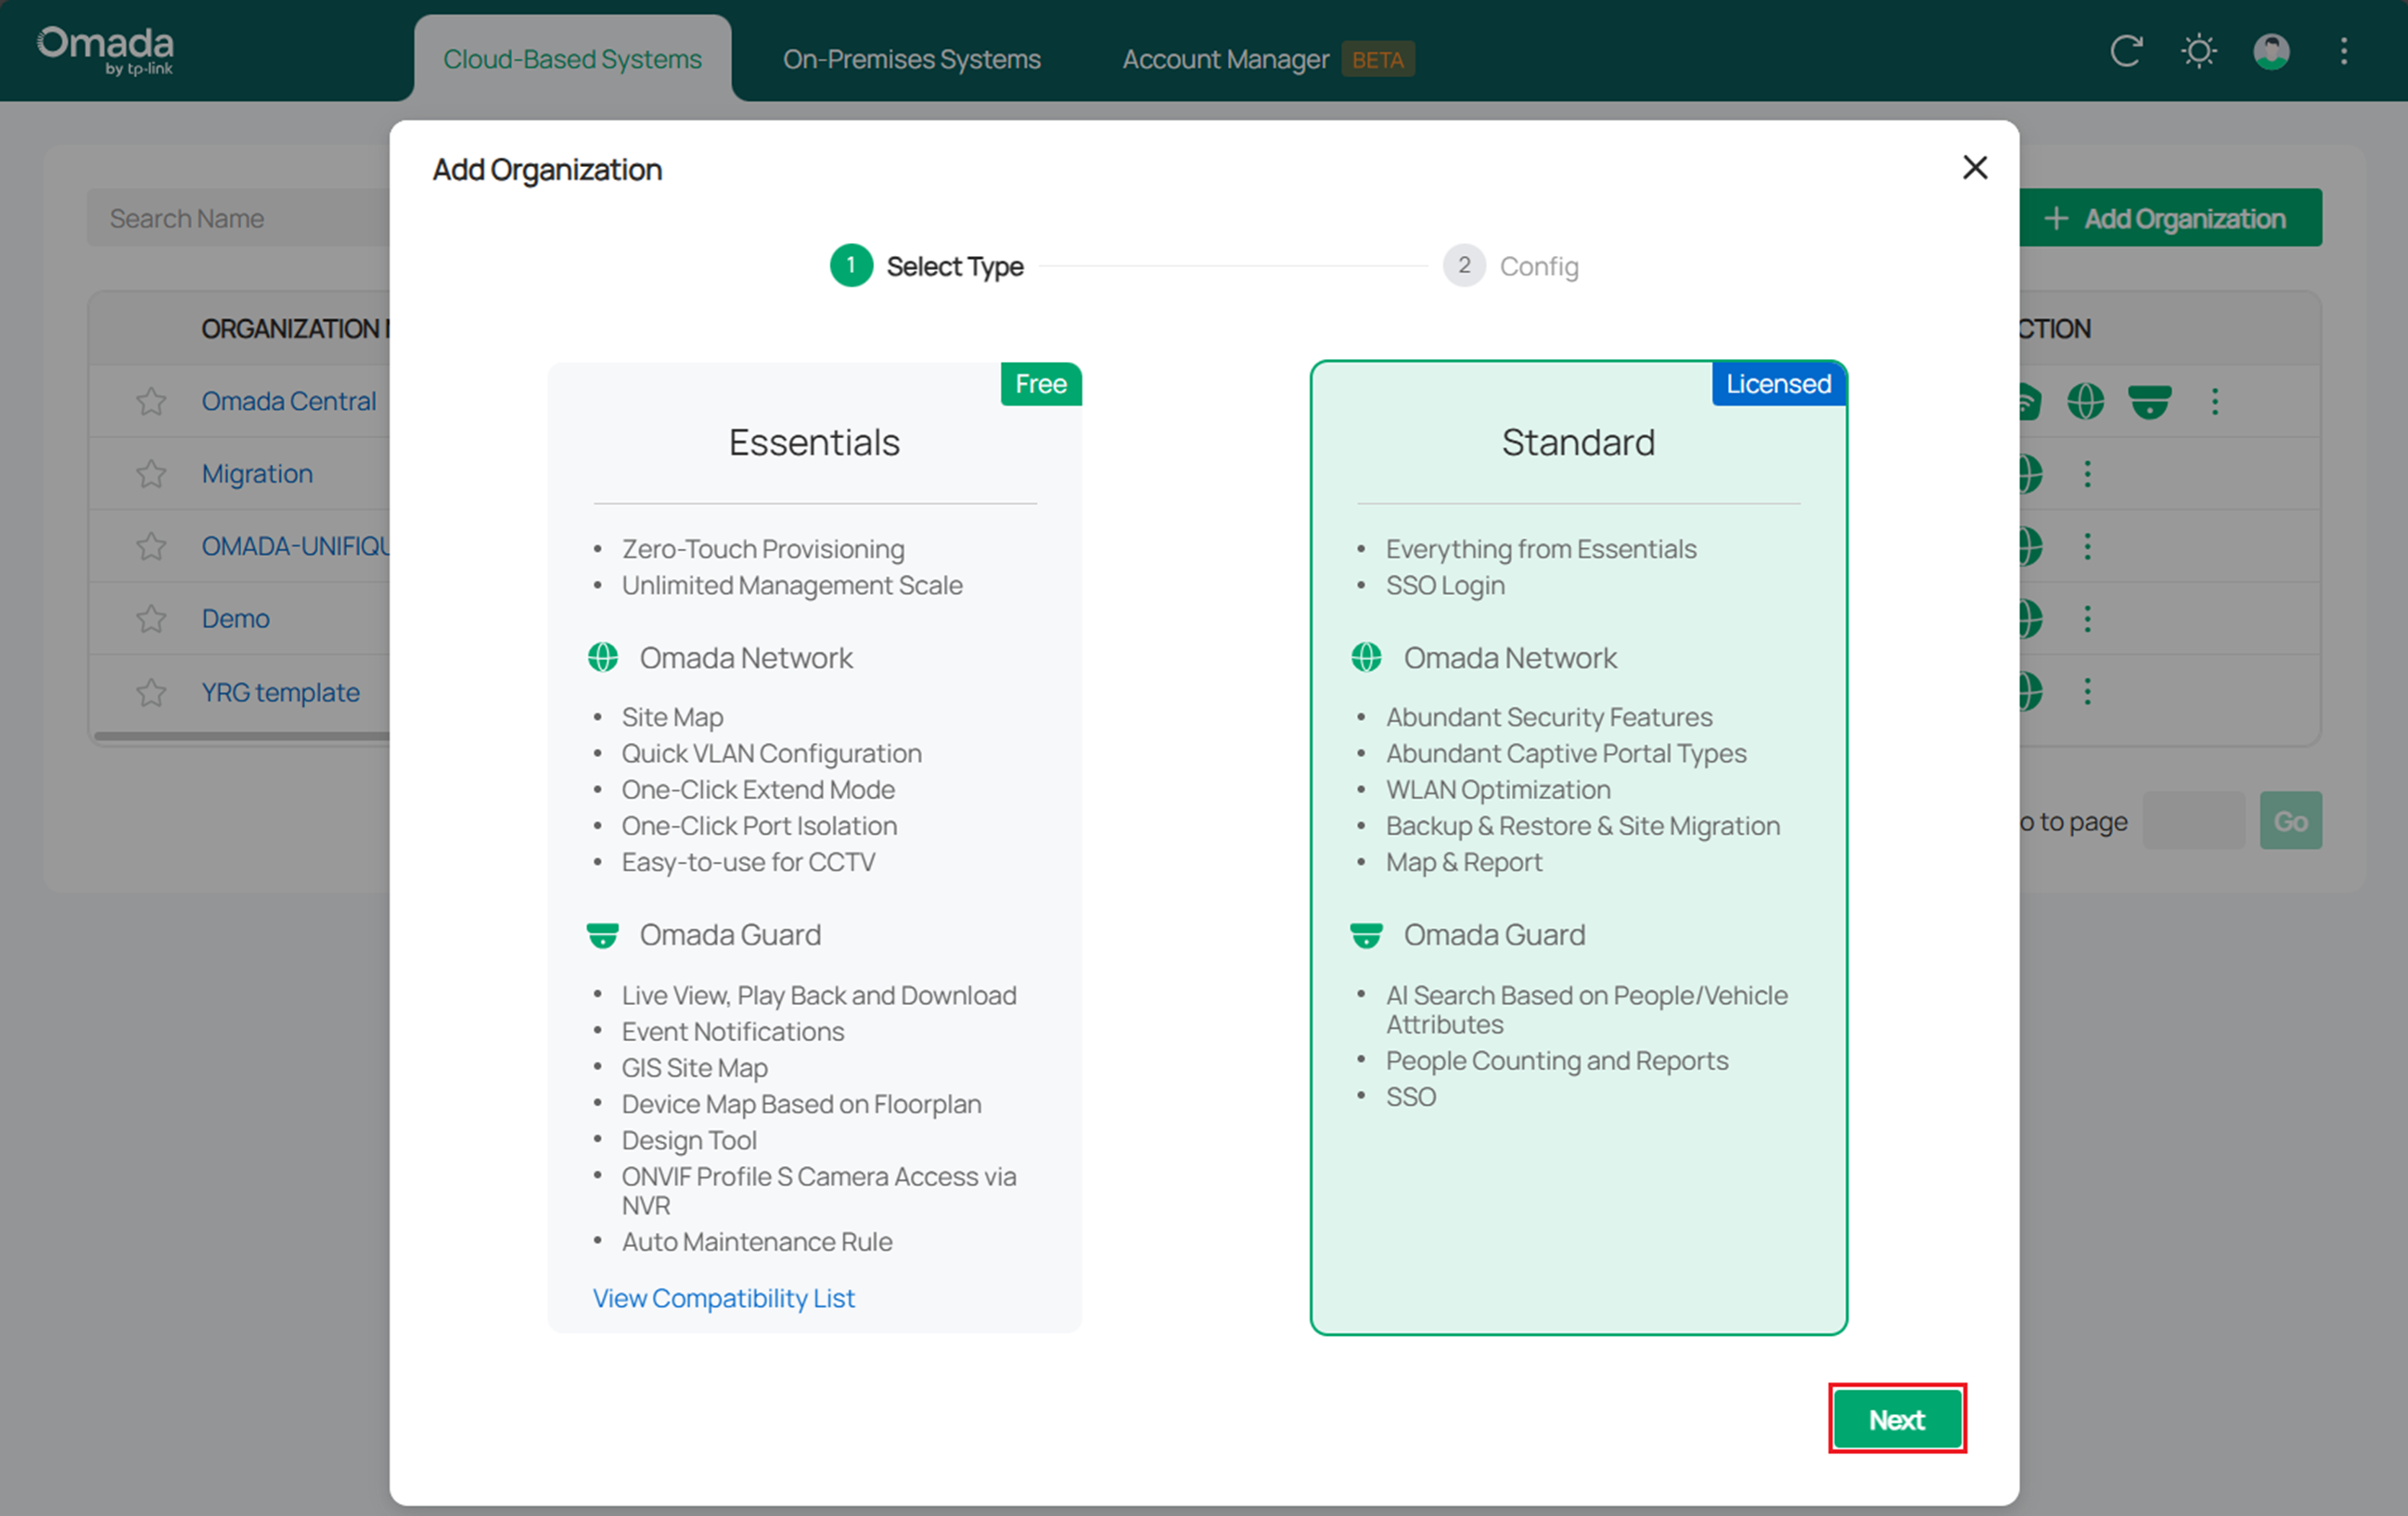Click the People Counting and Reports text
2408x1516 pixels.
(1557, 1060)
